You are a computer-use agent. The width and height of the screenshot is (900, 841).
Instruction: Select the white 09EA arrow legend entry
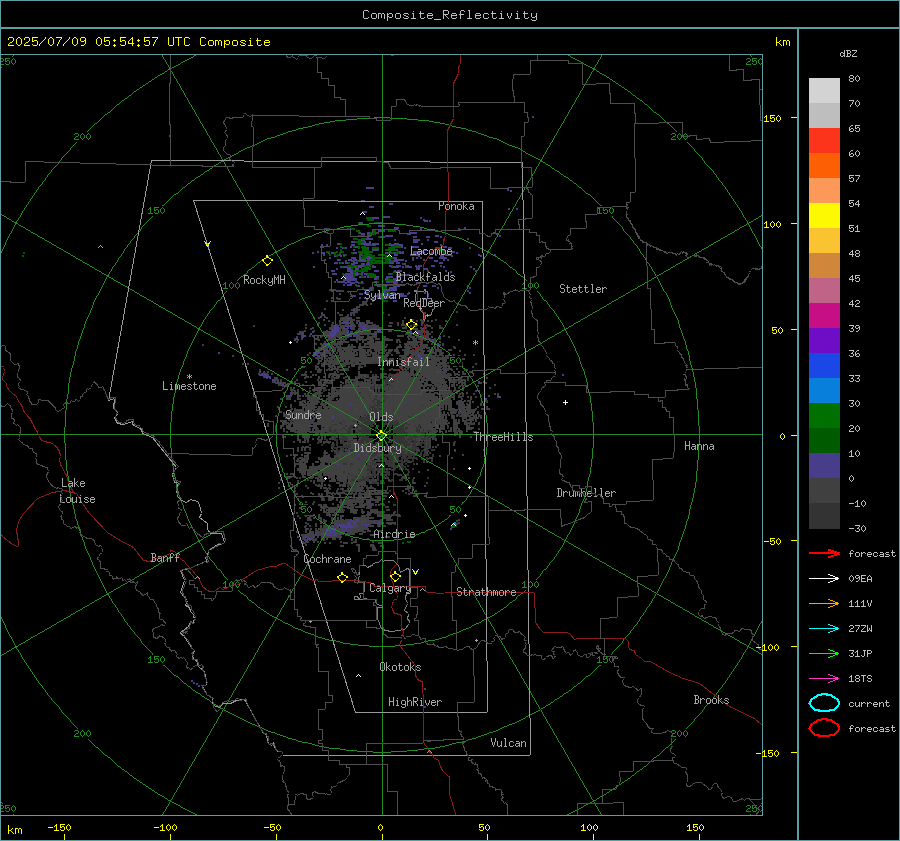824,578
